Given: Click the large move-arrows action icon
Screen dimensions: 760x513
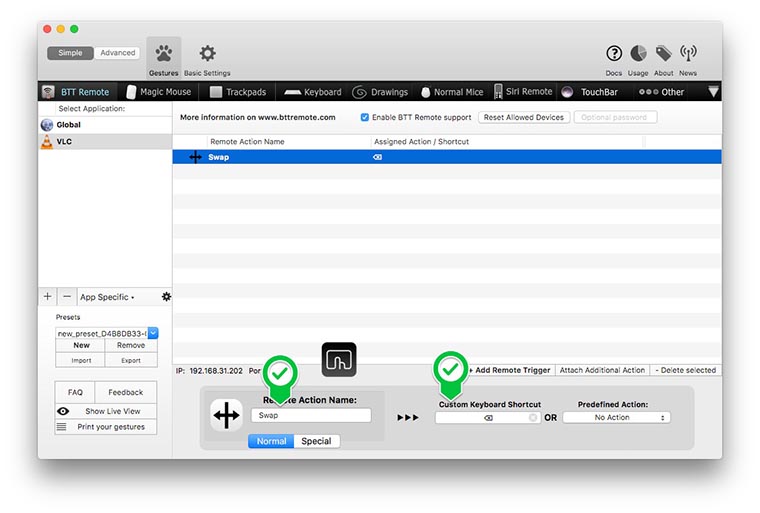Looking at the screenshot, I should point(226,416).
